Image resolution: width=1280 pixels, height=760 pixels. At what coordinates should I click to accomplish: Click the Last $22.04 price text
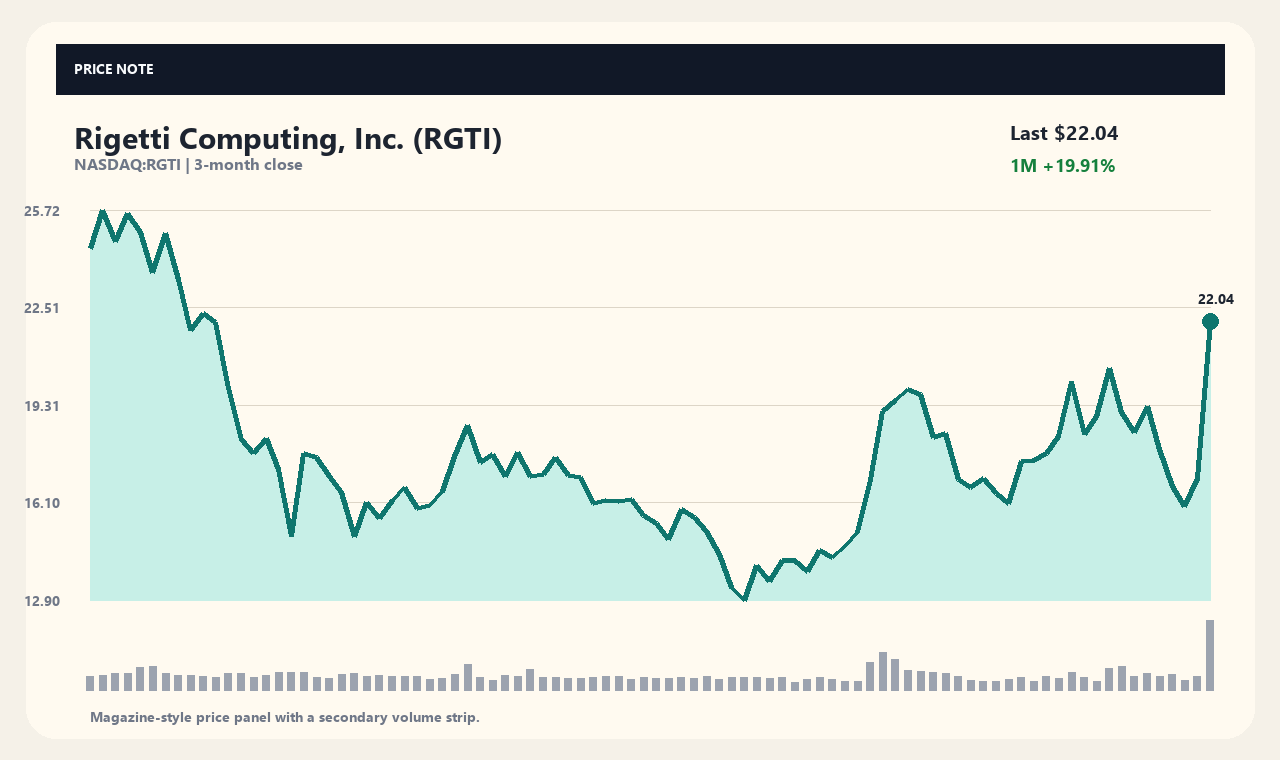click(1064, 133)
